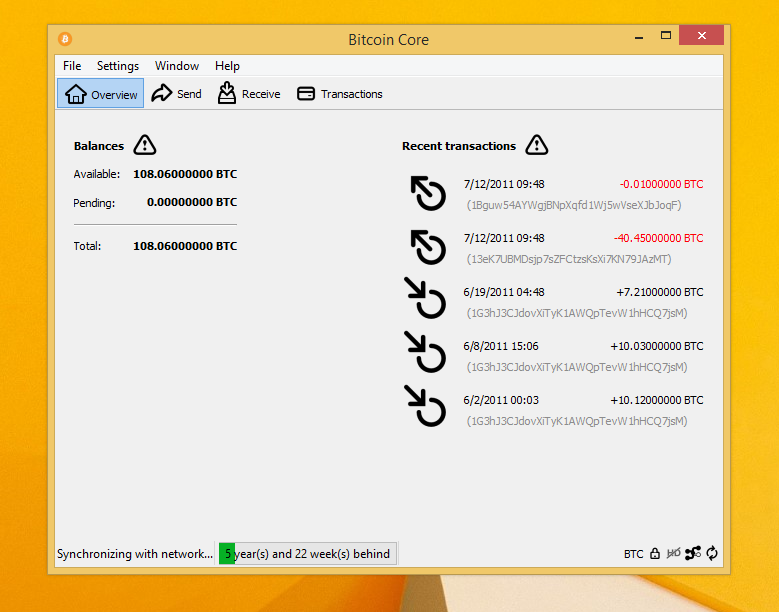Image resolution: width=779 pixels, height=612 pixels.
Task: Click the Pending balance 0.00000000 BTC
Action: tap(192, 202)
